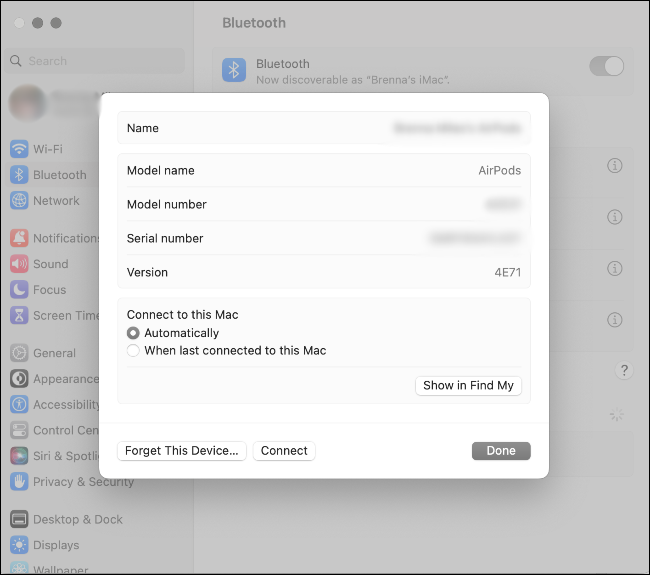Select the Automatically radio option
Image resolution: width=650 pixels, height=575 pixels.
pyautogui.click(x=133, y=333)
